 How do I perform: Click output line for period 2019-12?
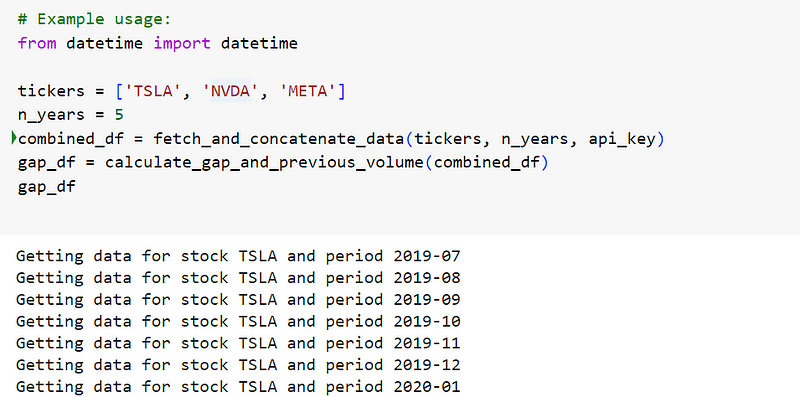point(238,365)
